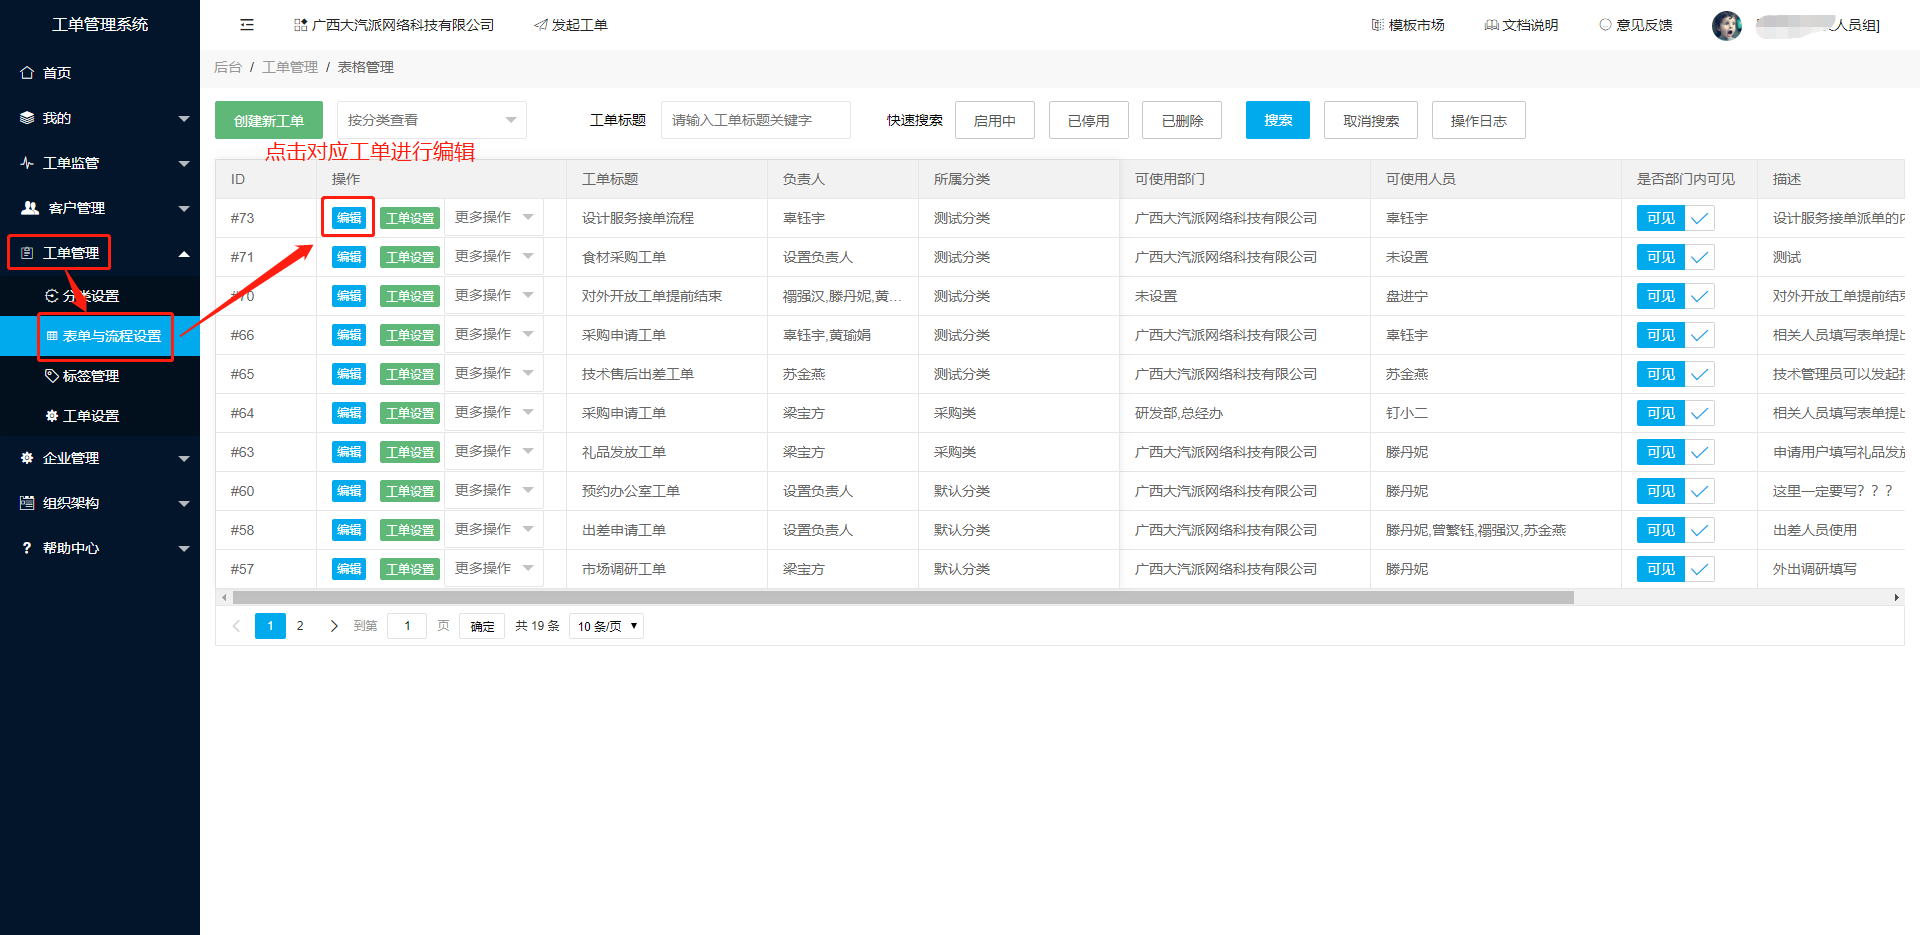This screenshot has height=935, width=1920.
Task: Toggle 可见 switch for ticket #57
Action: pos(1676,569)
